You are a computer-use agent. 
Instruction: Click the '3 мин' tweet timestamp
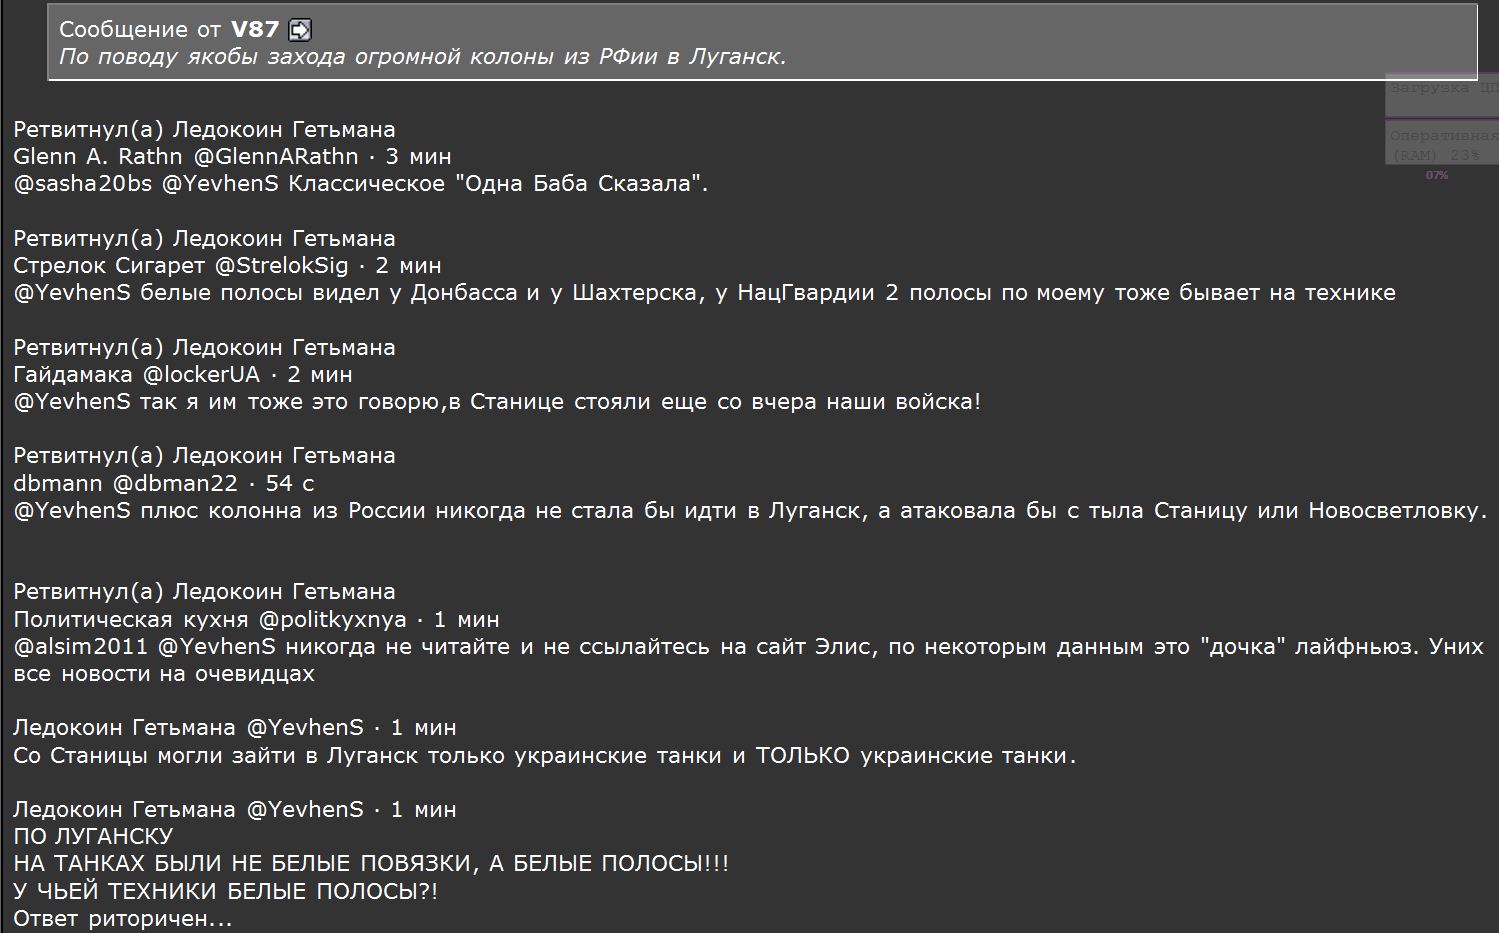click(x=418, y=157)
